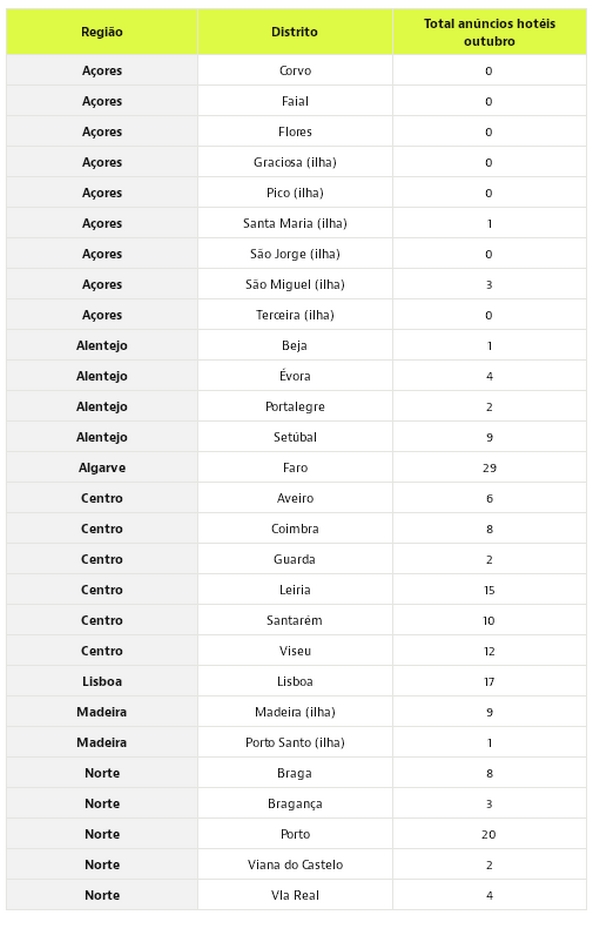Click the Distrito column header
The width and height of the screenshot is (600, 929).
[294, 32]
